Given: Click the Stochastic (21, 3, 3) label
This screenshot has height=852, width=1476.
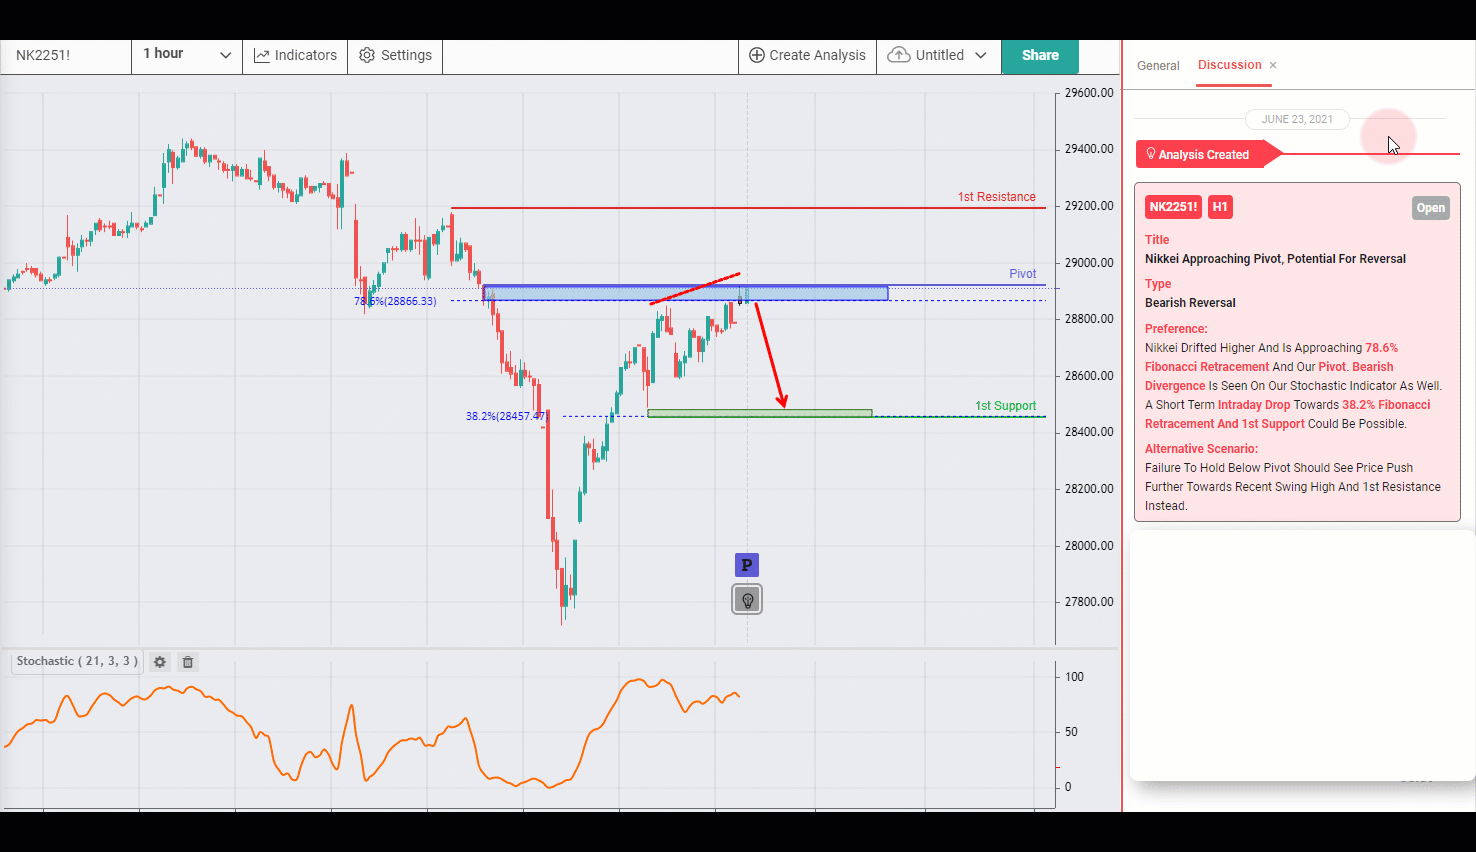Looking at the screenshot, I should tap(77, 661).
